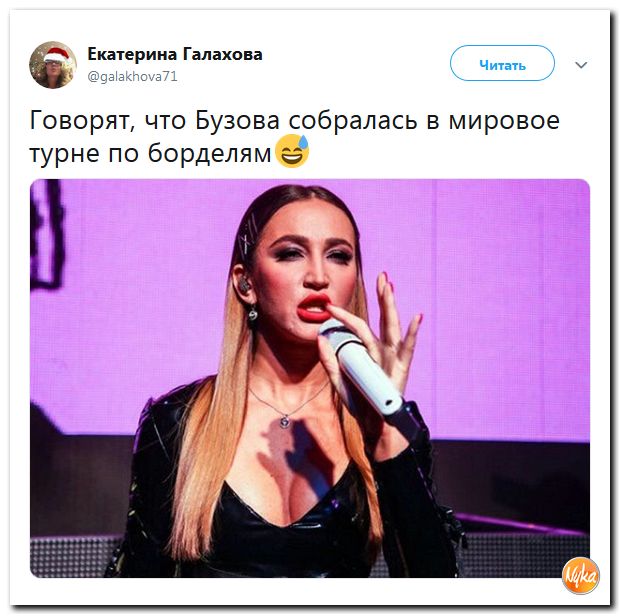Click the word Бузова in the tweet
The image size is (621, 616).
coord(238,120)
